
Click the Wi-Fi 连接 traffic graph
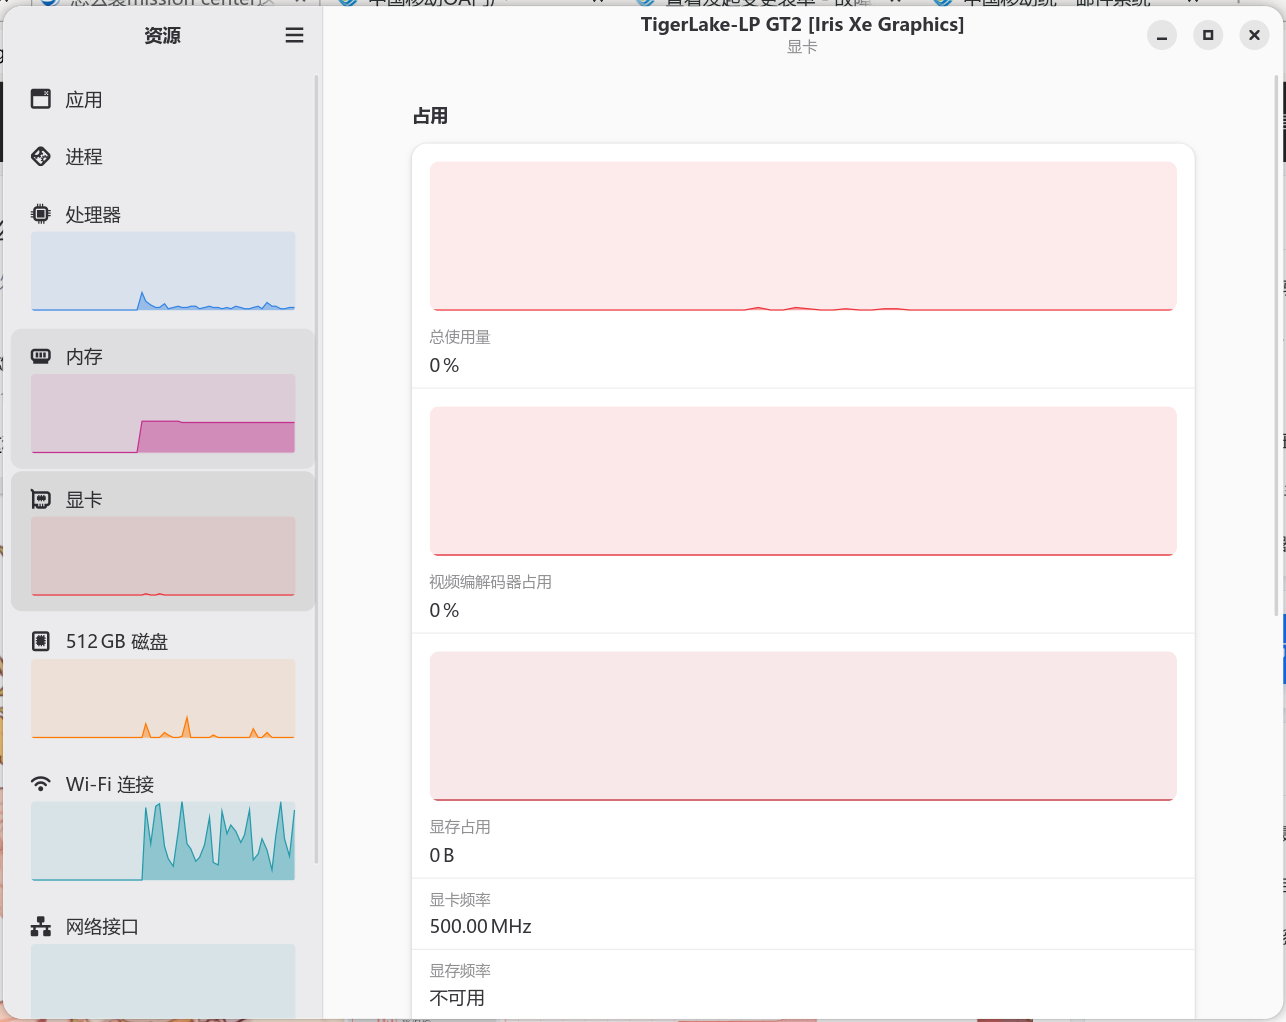[163, 841]
